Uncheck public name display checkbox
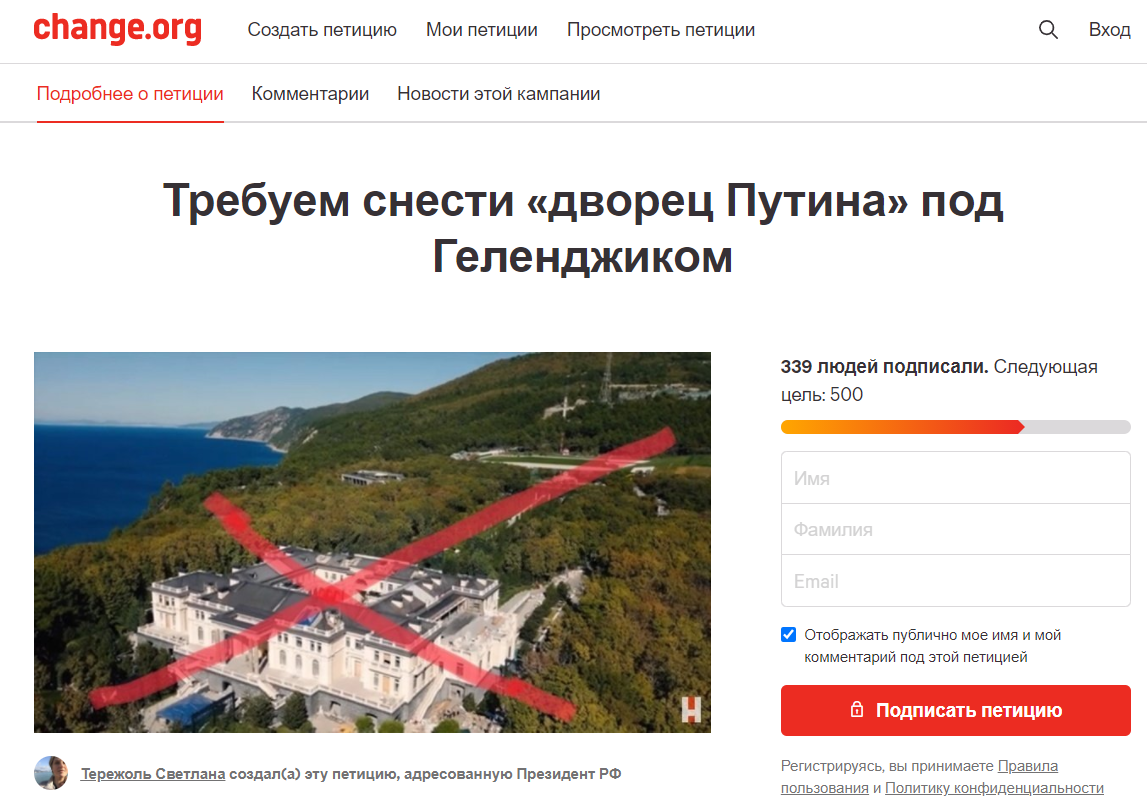This screenshot has height=798, width=1147. pyautogui.click(x=789, y=634)
